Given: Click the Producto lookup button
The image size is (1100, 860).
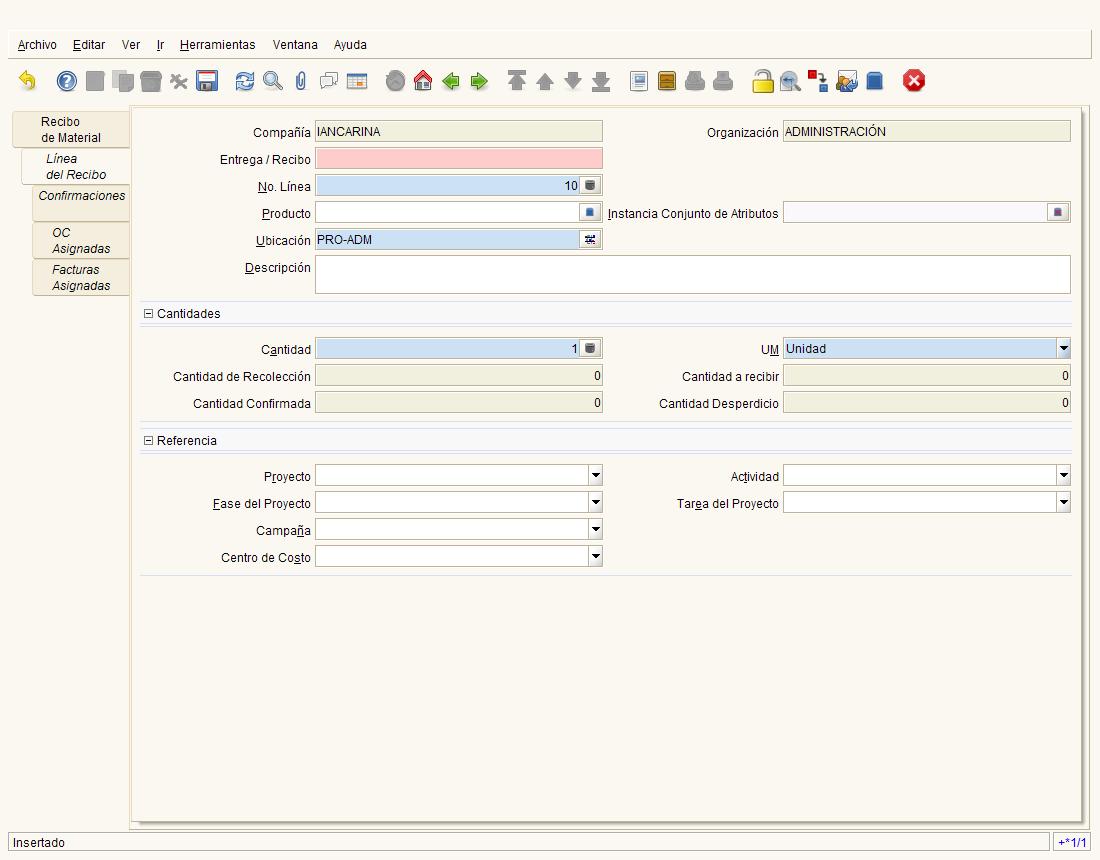Looking at the screenshot, I should click(590, 213).
